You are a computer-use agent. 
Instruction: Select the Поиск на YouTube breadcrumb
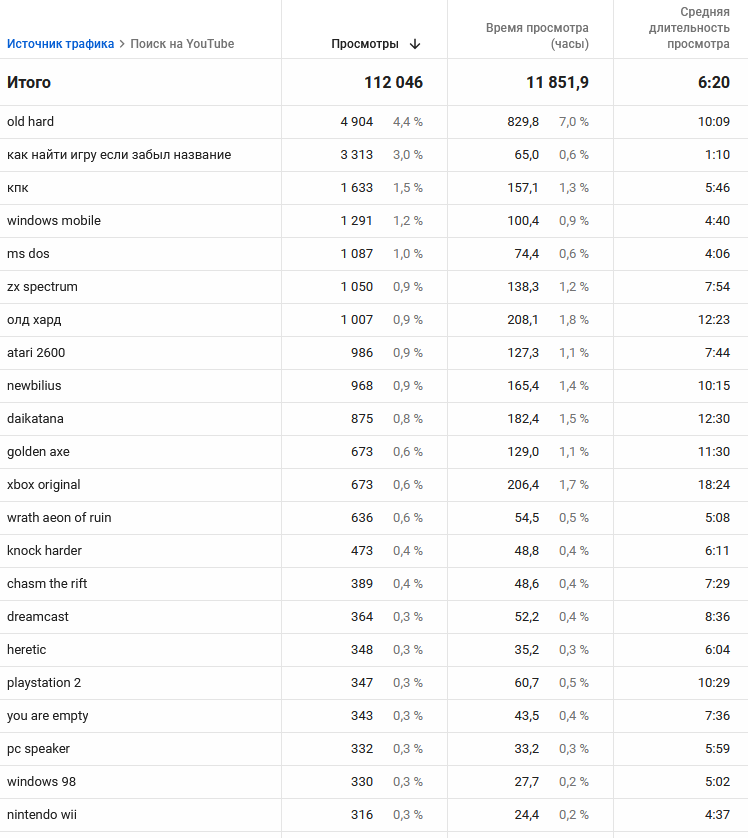pyautogui.click(x=182, y=44)
